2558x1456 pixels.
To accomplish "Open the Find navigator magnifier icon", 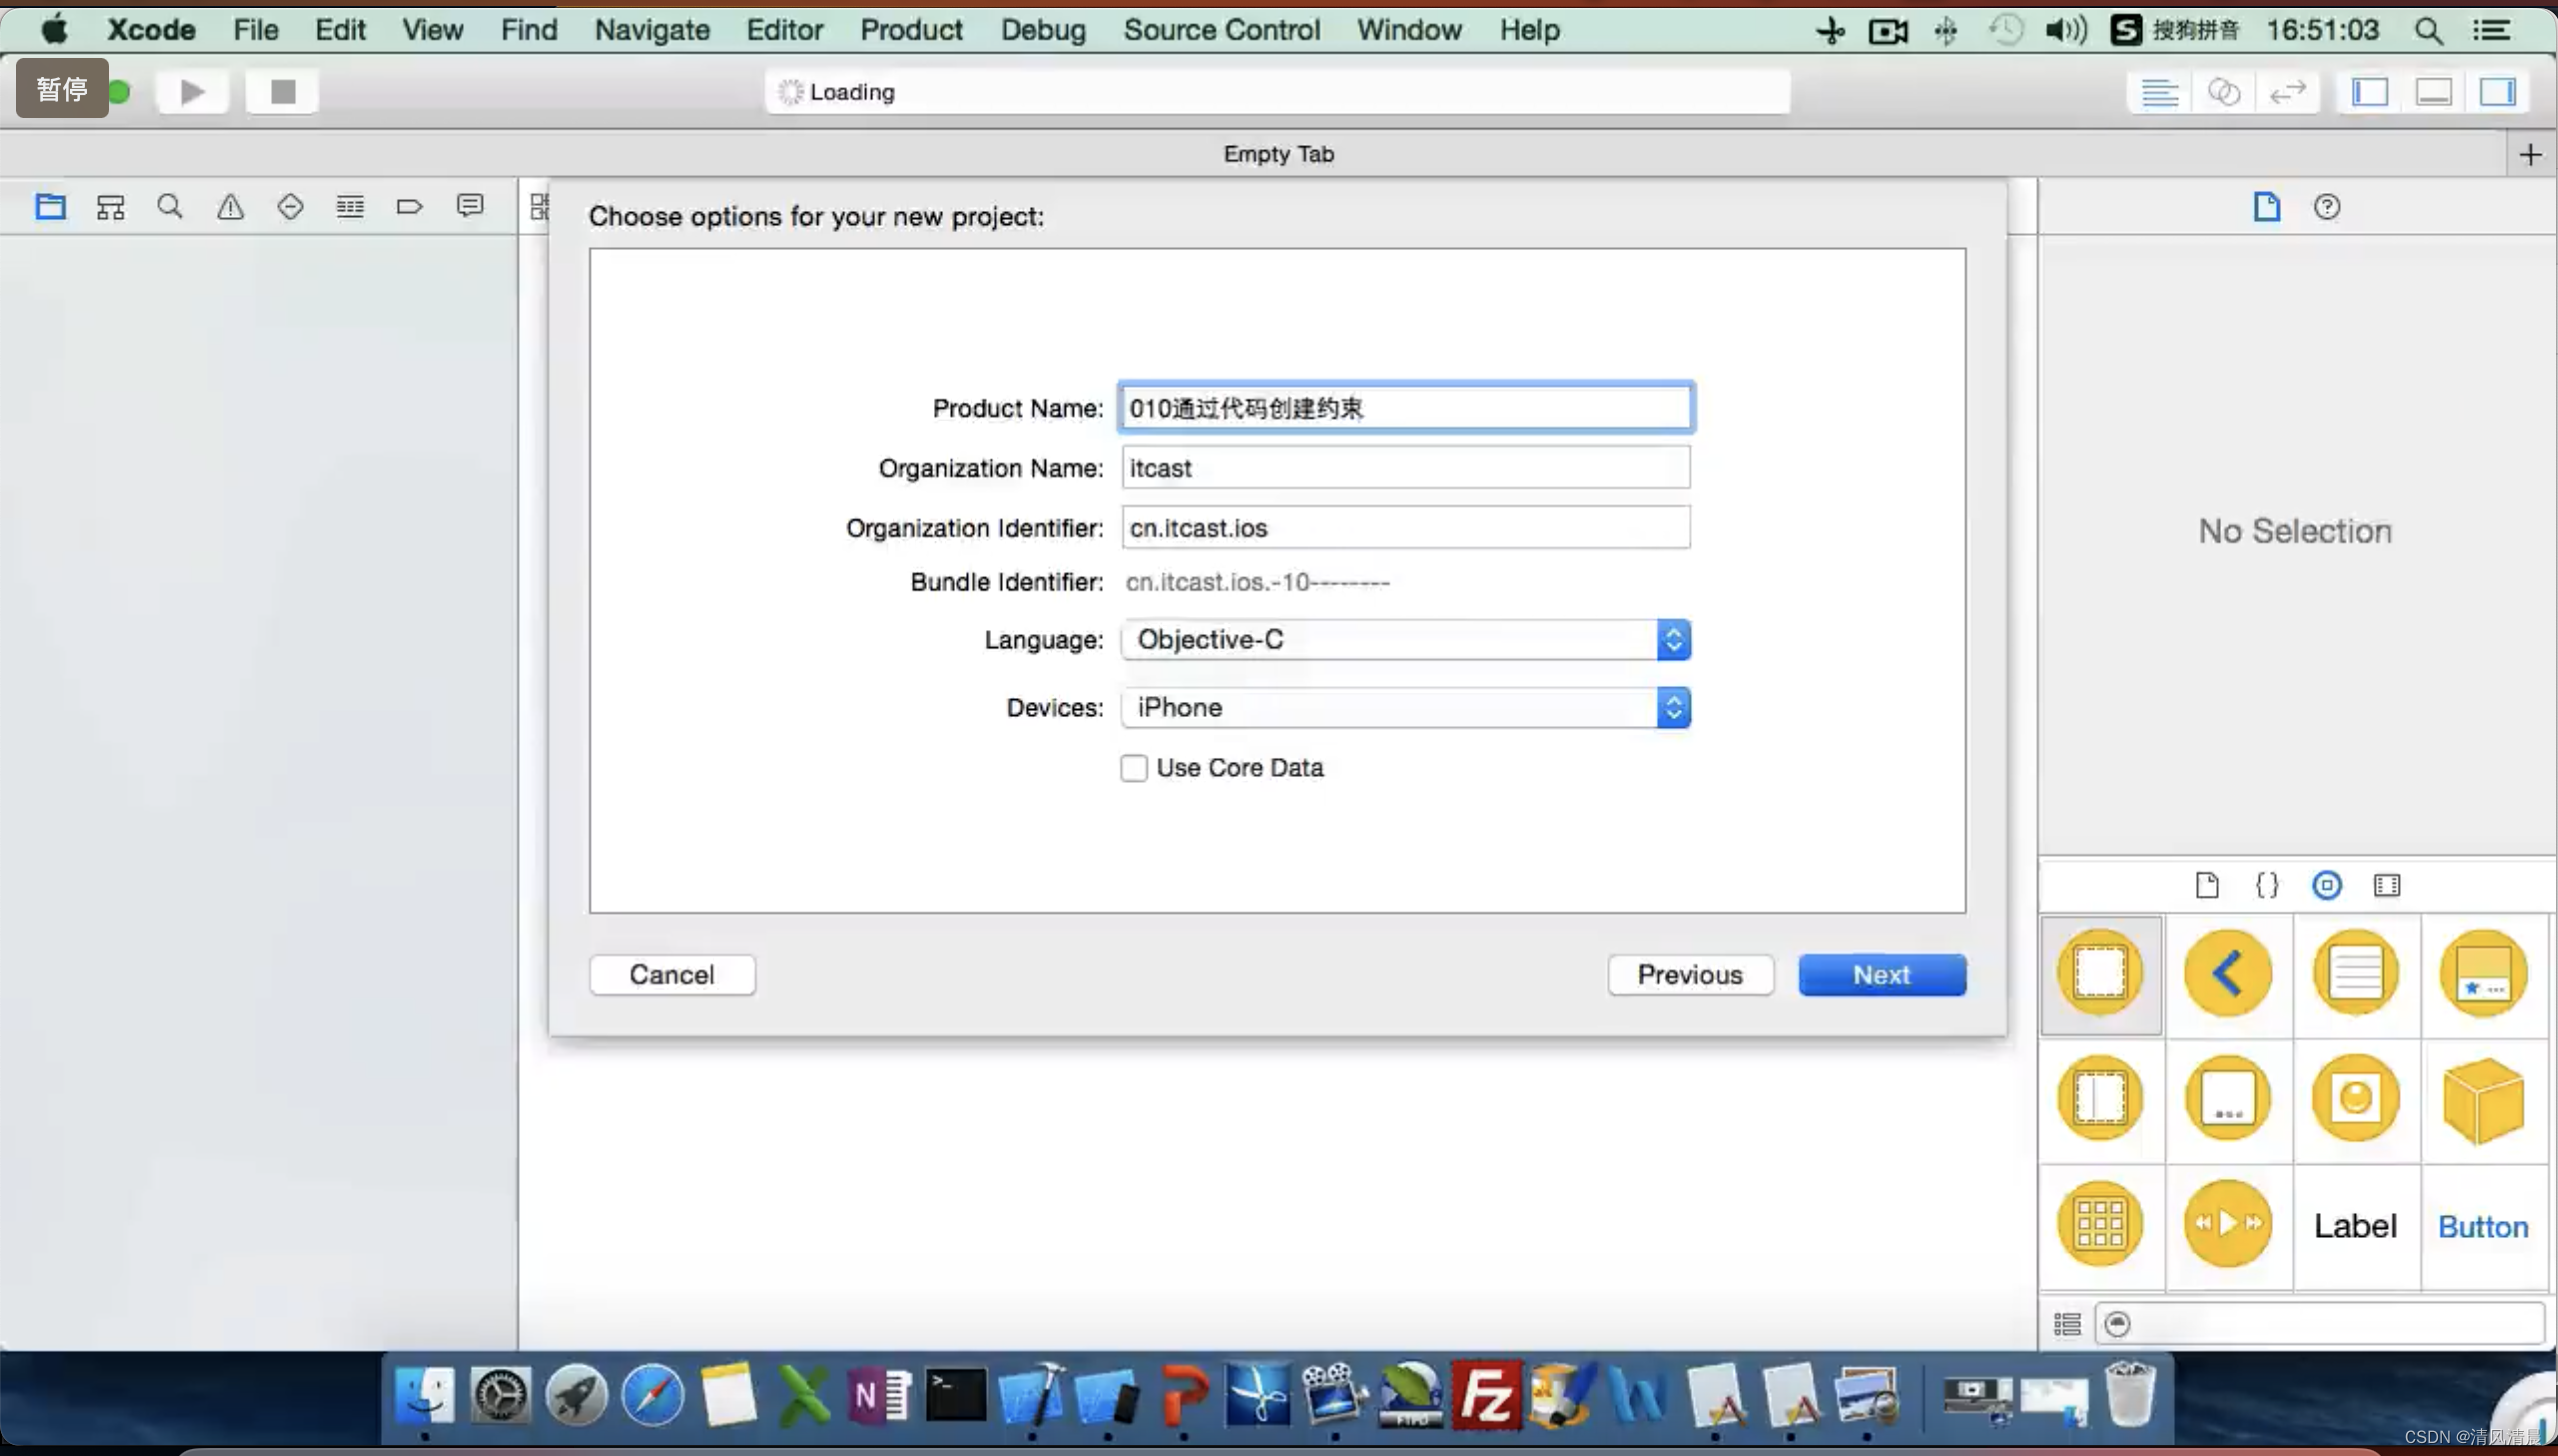I will [170, 207].
